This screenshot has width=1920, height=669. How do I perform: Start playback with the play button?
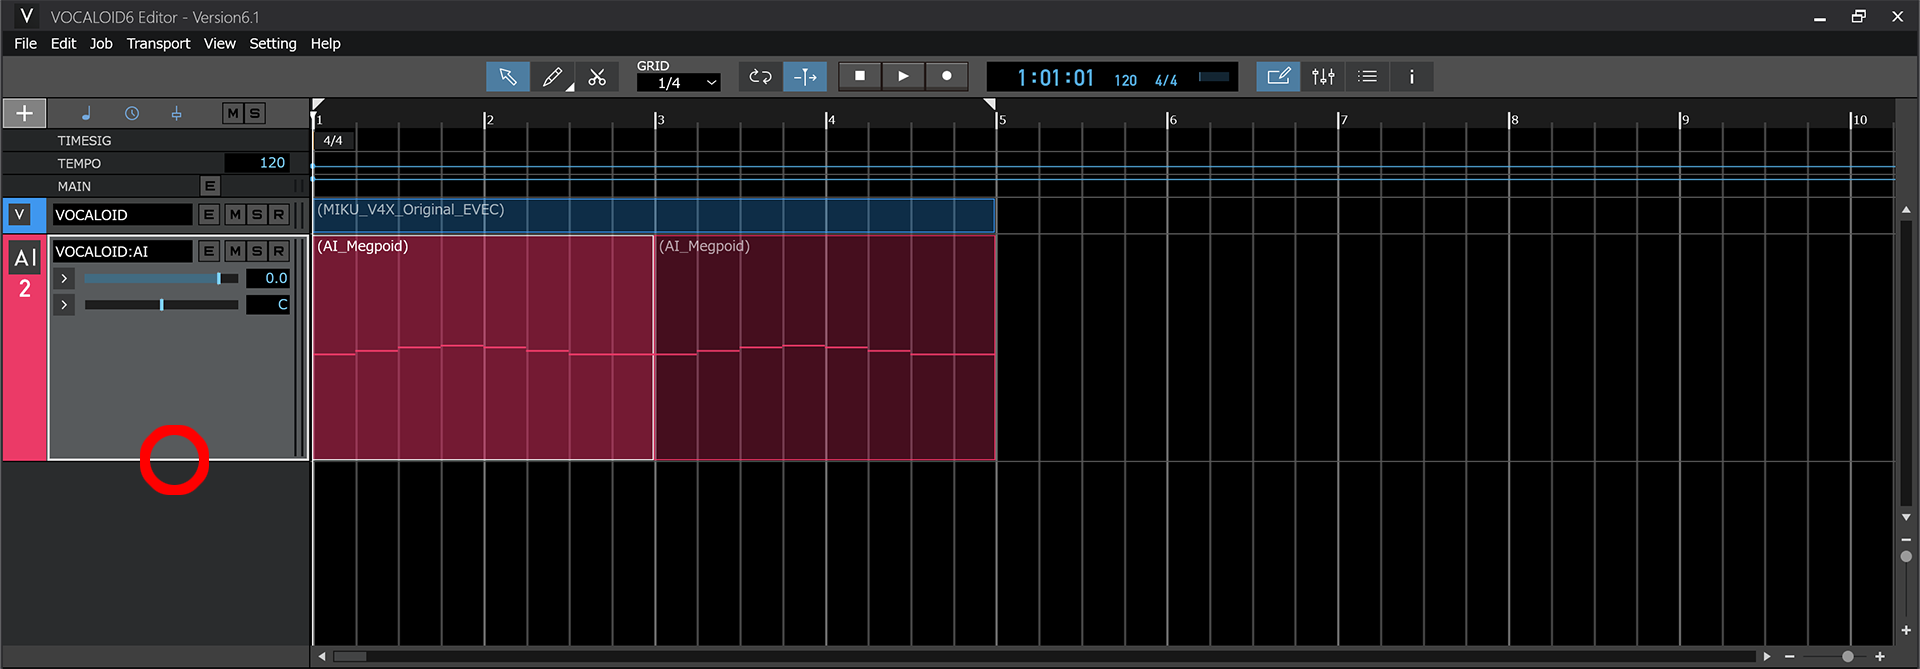pos(903,76)
